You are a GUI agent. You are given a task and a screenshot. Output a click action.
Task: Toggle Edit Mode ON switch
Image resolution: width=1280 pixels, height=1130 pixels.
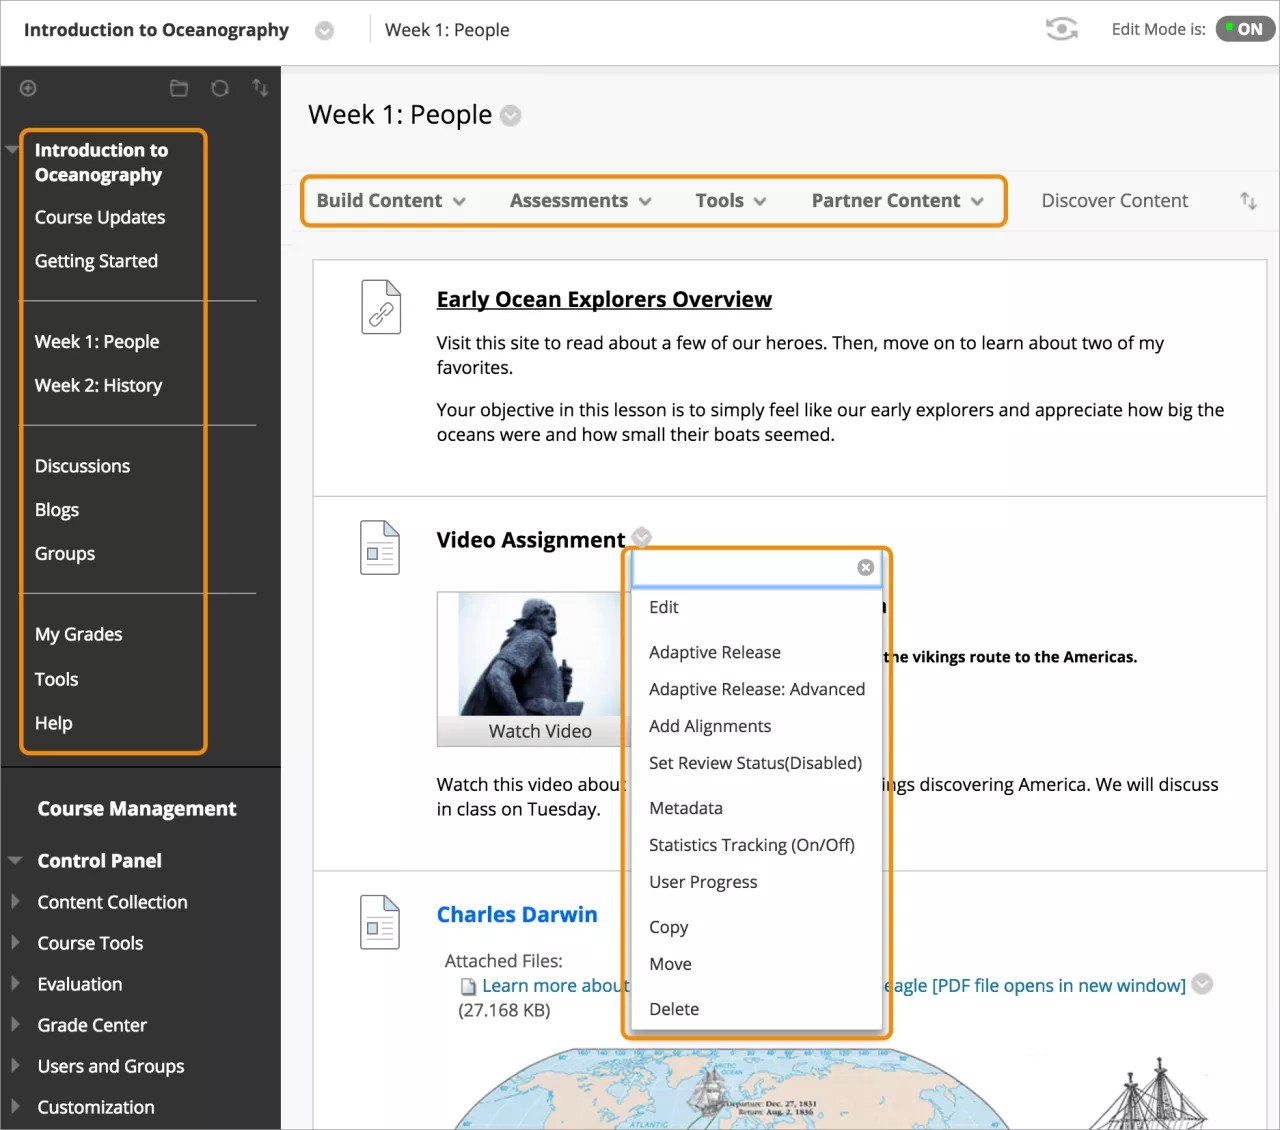pyautogui.click(x=1245, y=29)
